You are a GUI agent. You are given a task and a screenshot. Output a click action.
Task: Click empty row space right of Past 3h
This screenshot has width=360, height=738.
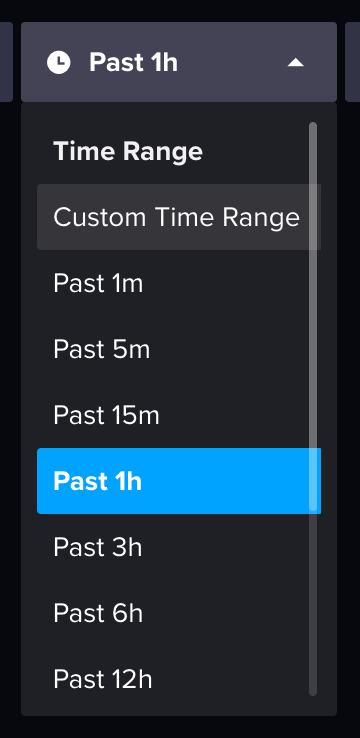click(x=226, y=547)
